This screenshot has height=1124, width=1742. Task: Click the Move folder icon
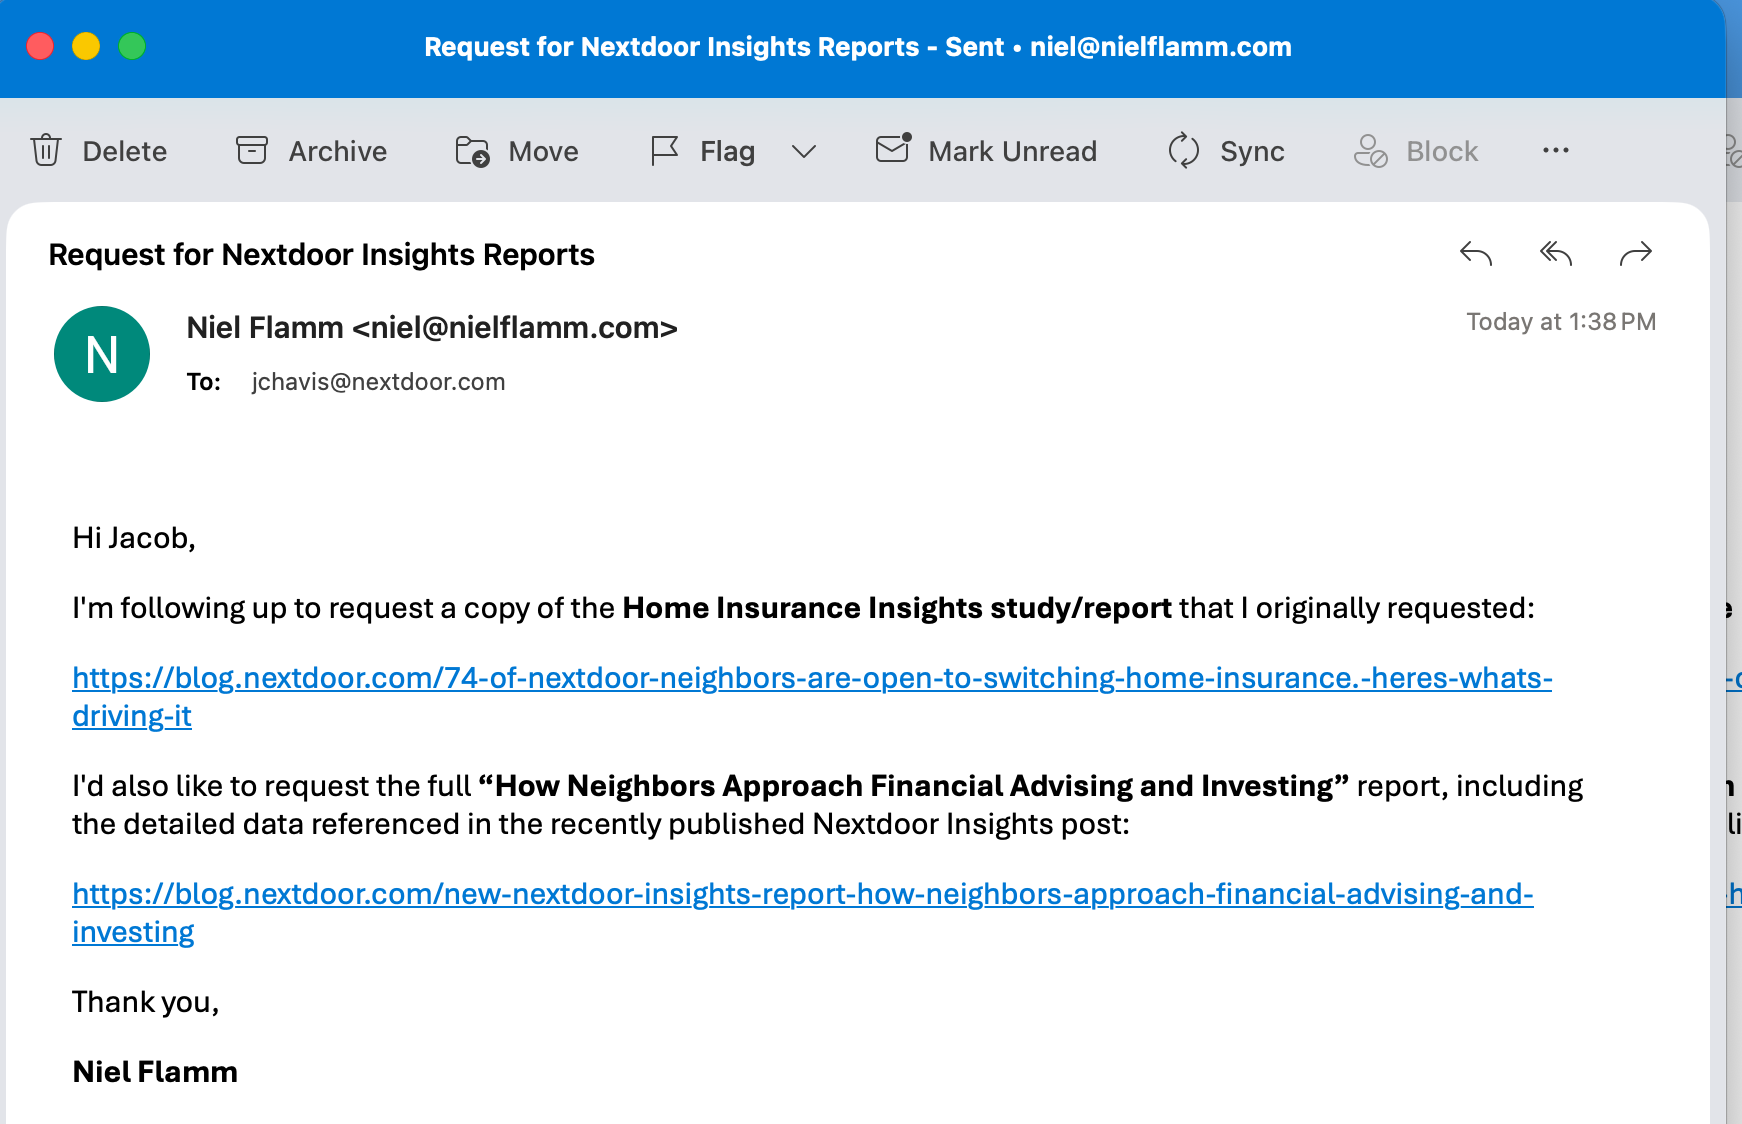coord(472,150)
